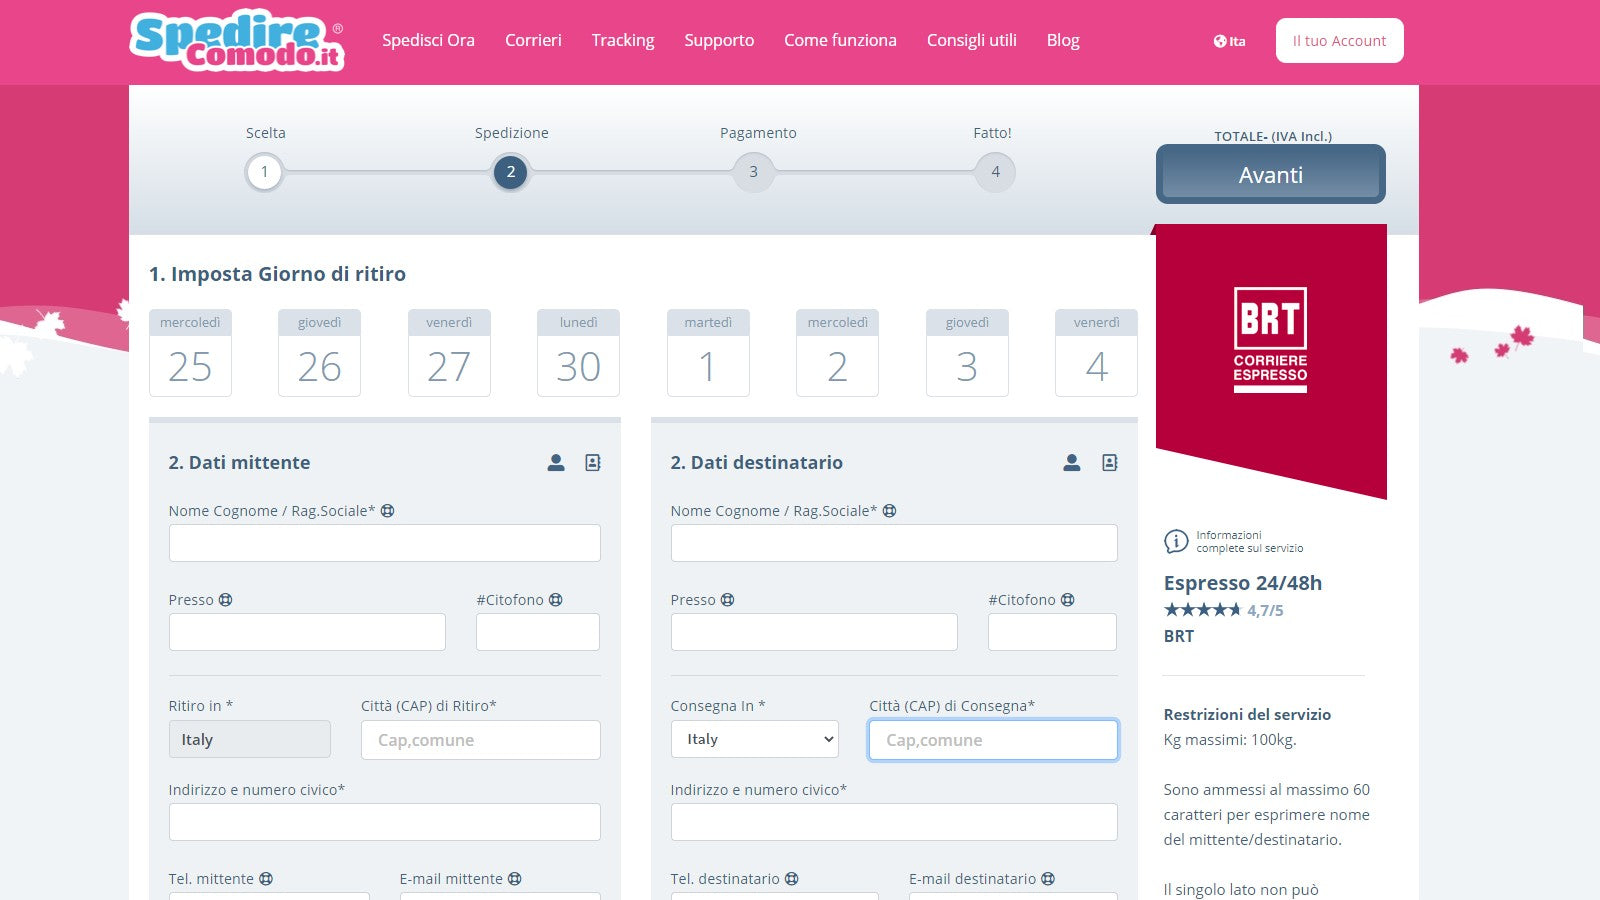Select pickup day venerdì 4
Viewport: 1600px width, 900px height.
point(1096,353)
